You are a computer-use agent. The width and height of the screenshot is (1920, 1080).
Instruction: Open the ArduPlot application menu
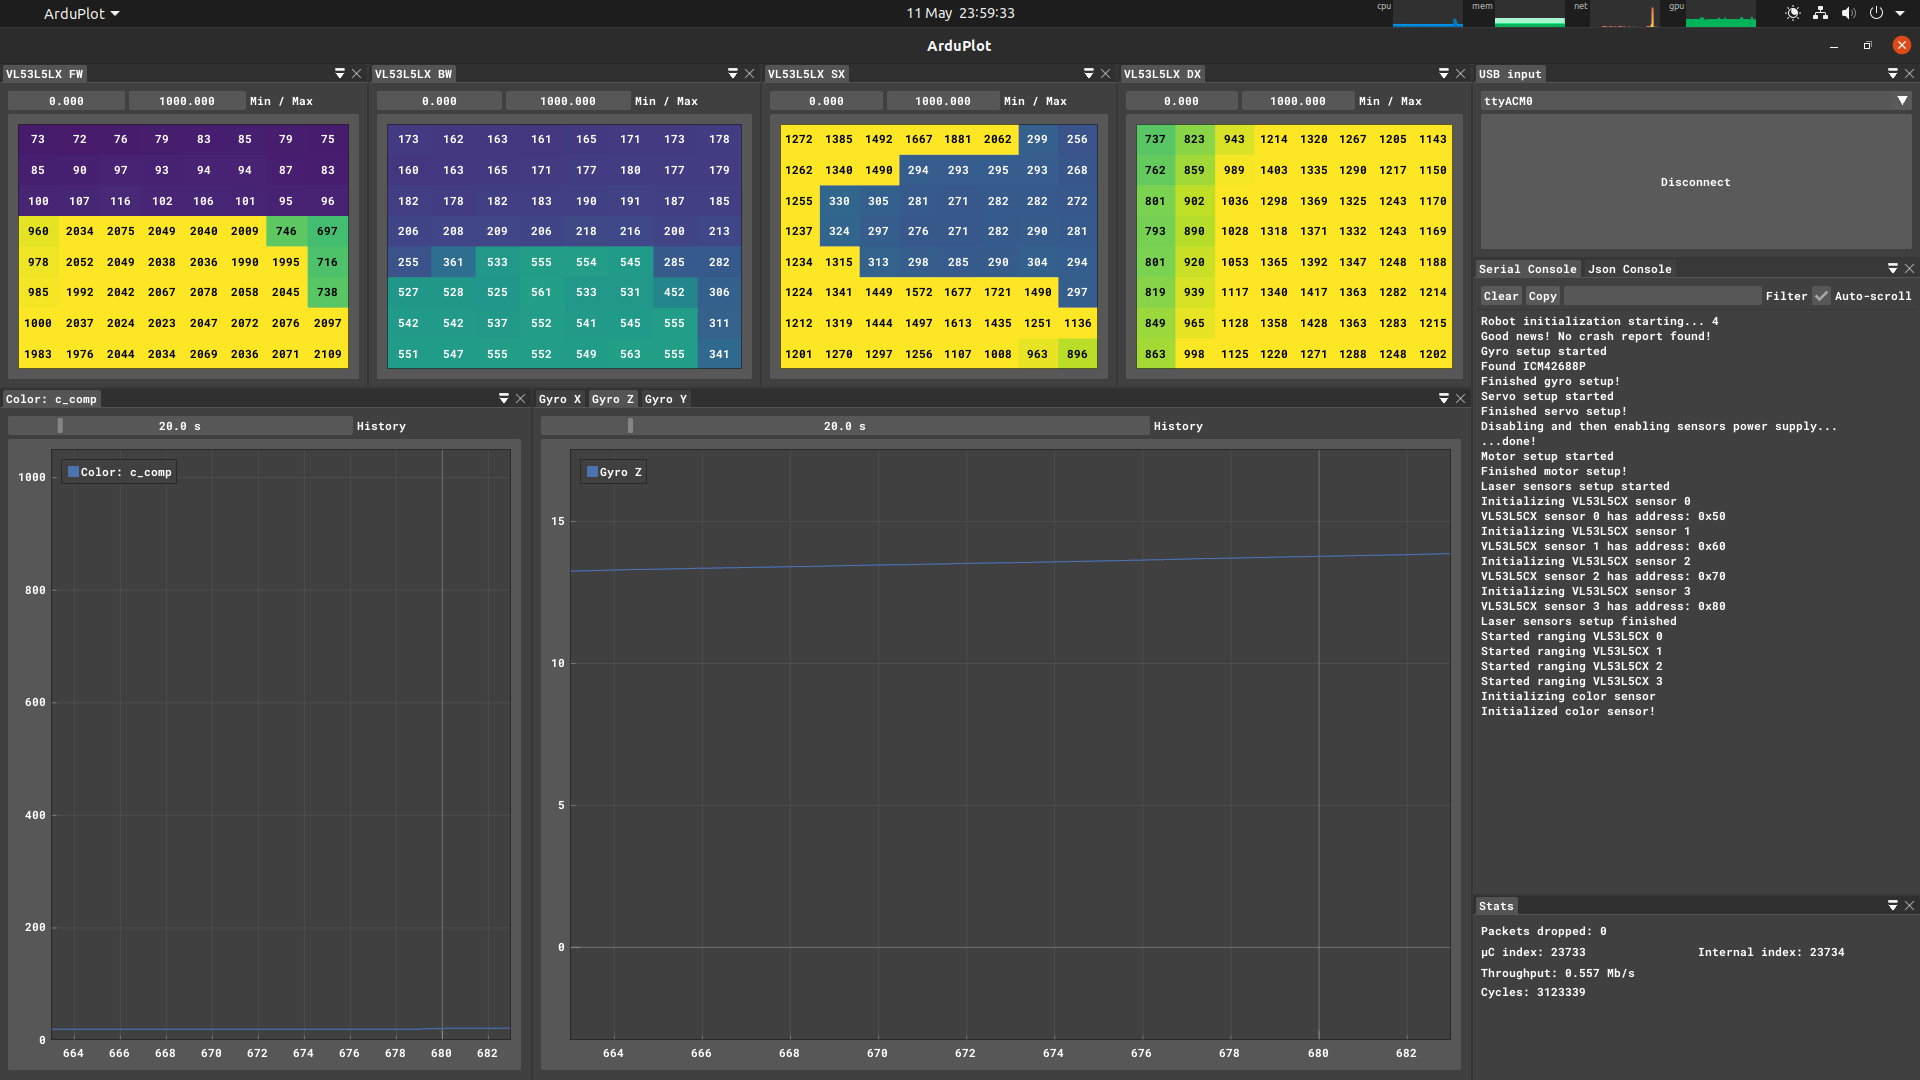click(81, 14)
